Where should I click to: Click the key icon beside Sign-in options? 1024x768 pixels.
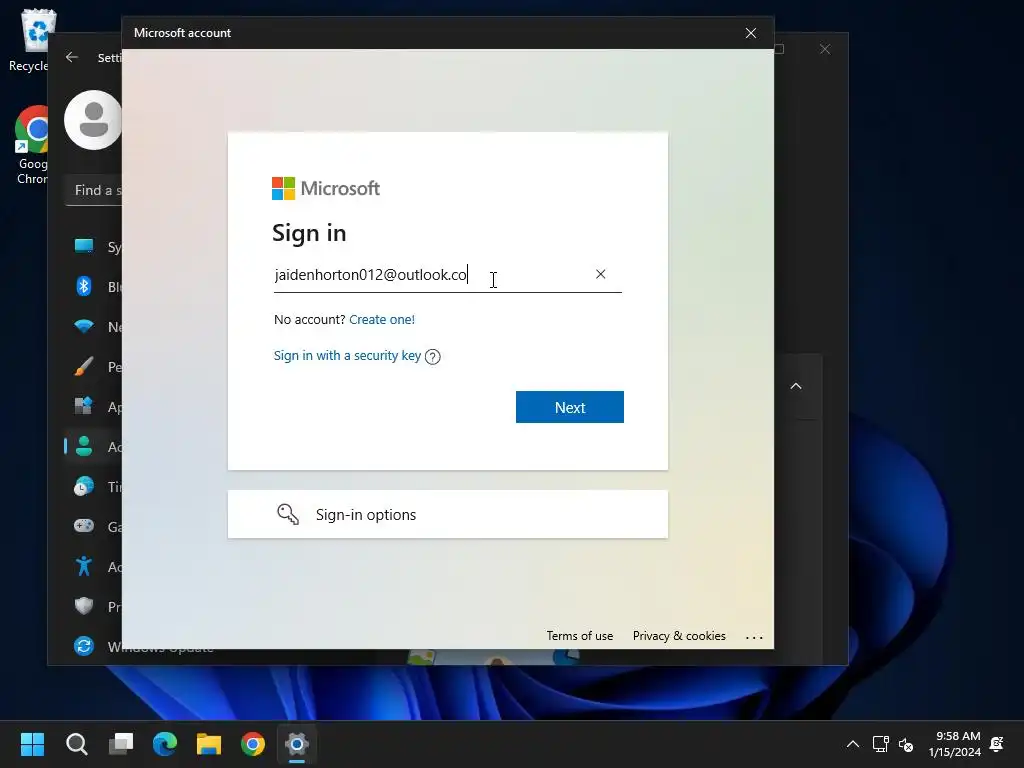pos(288,515)
